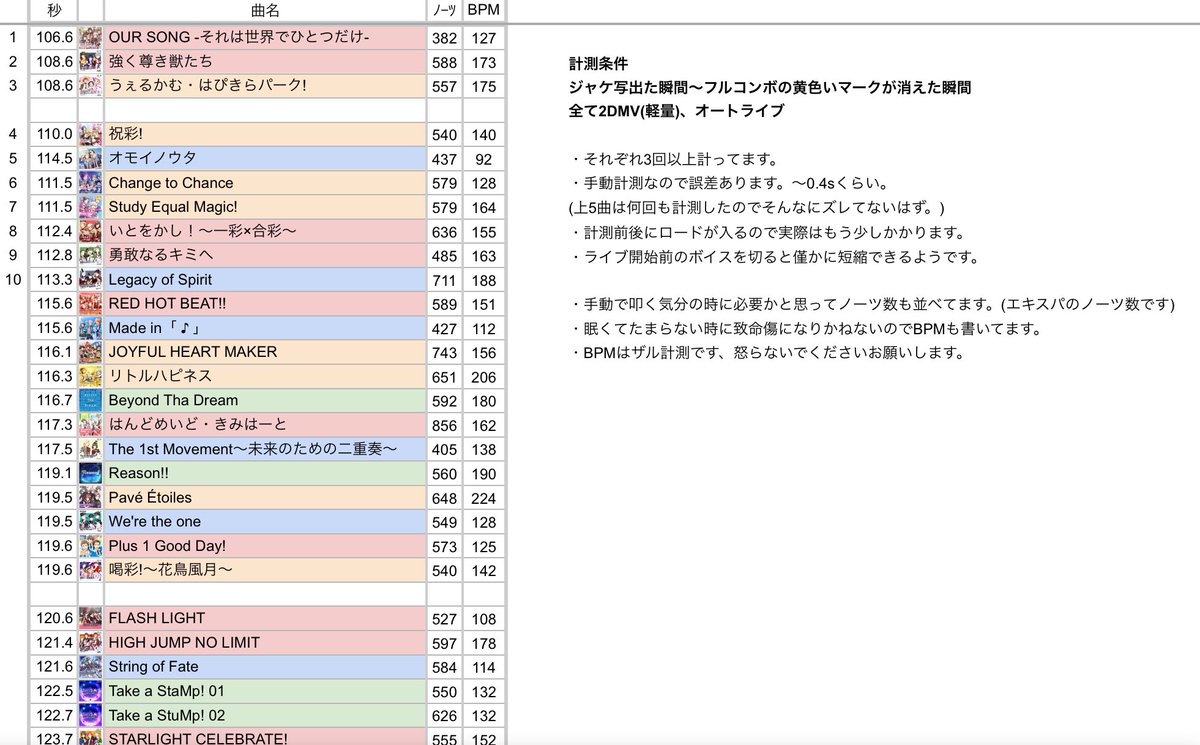
Task: Select the seconds value 122.5
Action: pos(54,691)
